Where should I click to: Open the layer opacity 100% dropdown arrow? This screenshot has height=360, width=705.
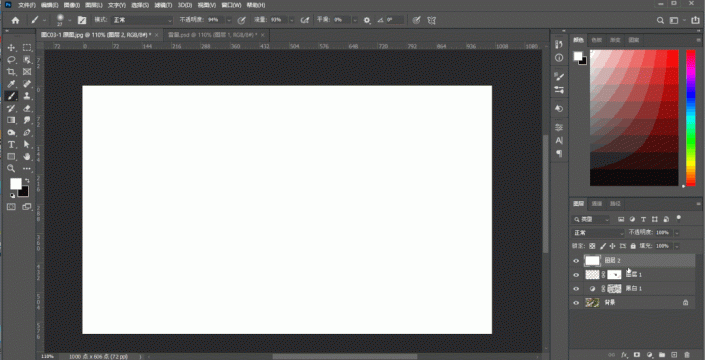click(677, 233)
